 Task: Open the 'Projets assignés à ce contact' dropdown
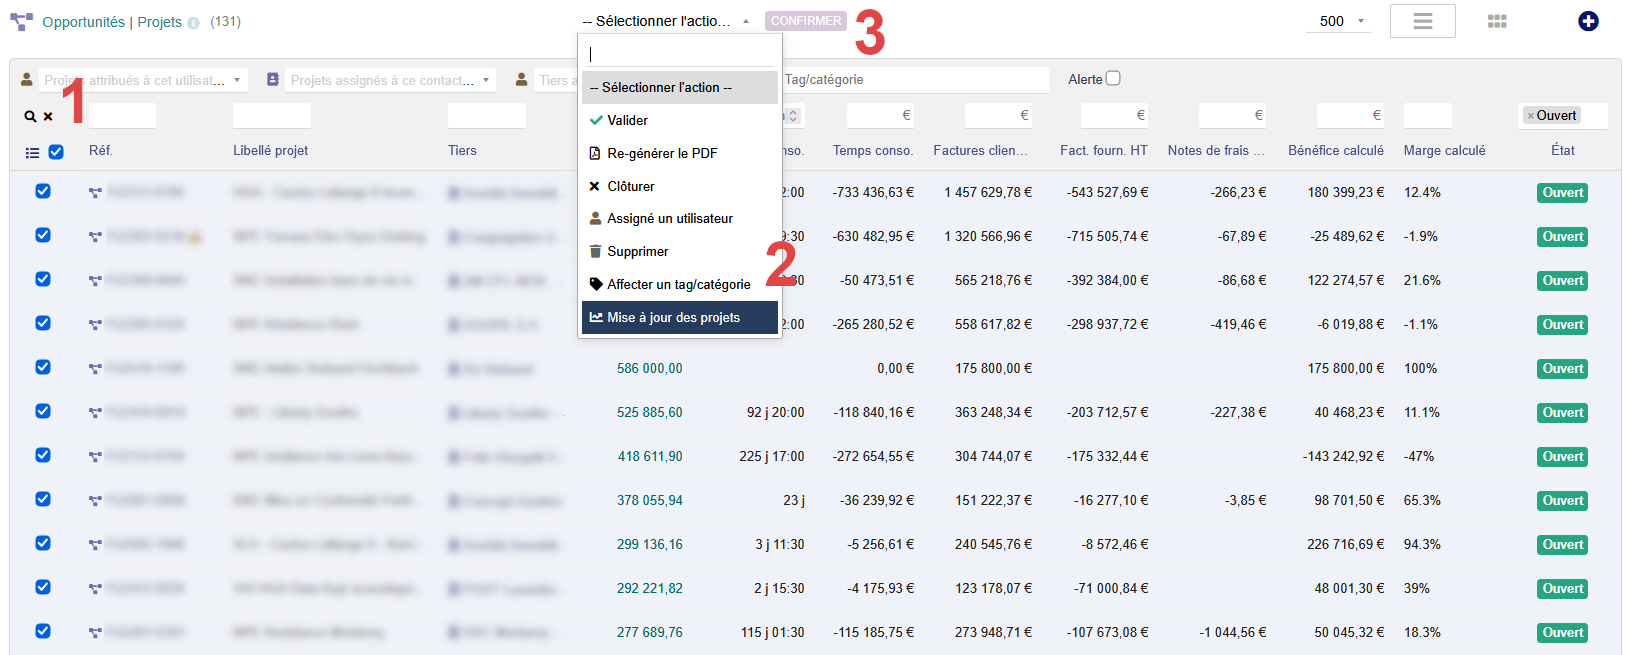point(389,80)
